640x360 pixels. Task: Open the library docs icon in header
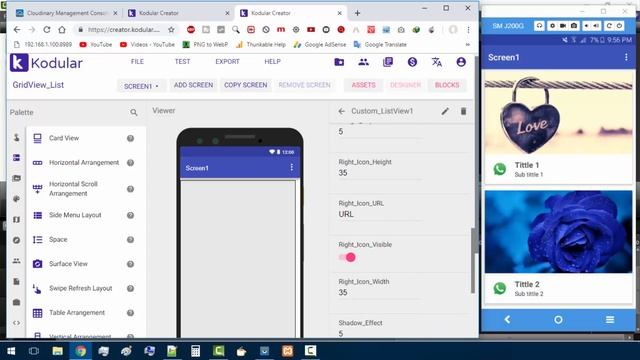[388, 62]
